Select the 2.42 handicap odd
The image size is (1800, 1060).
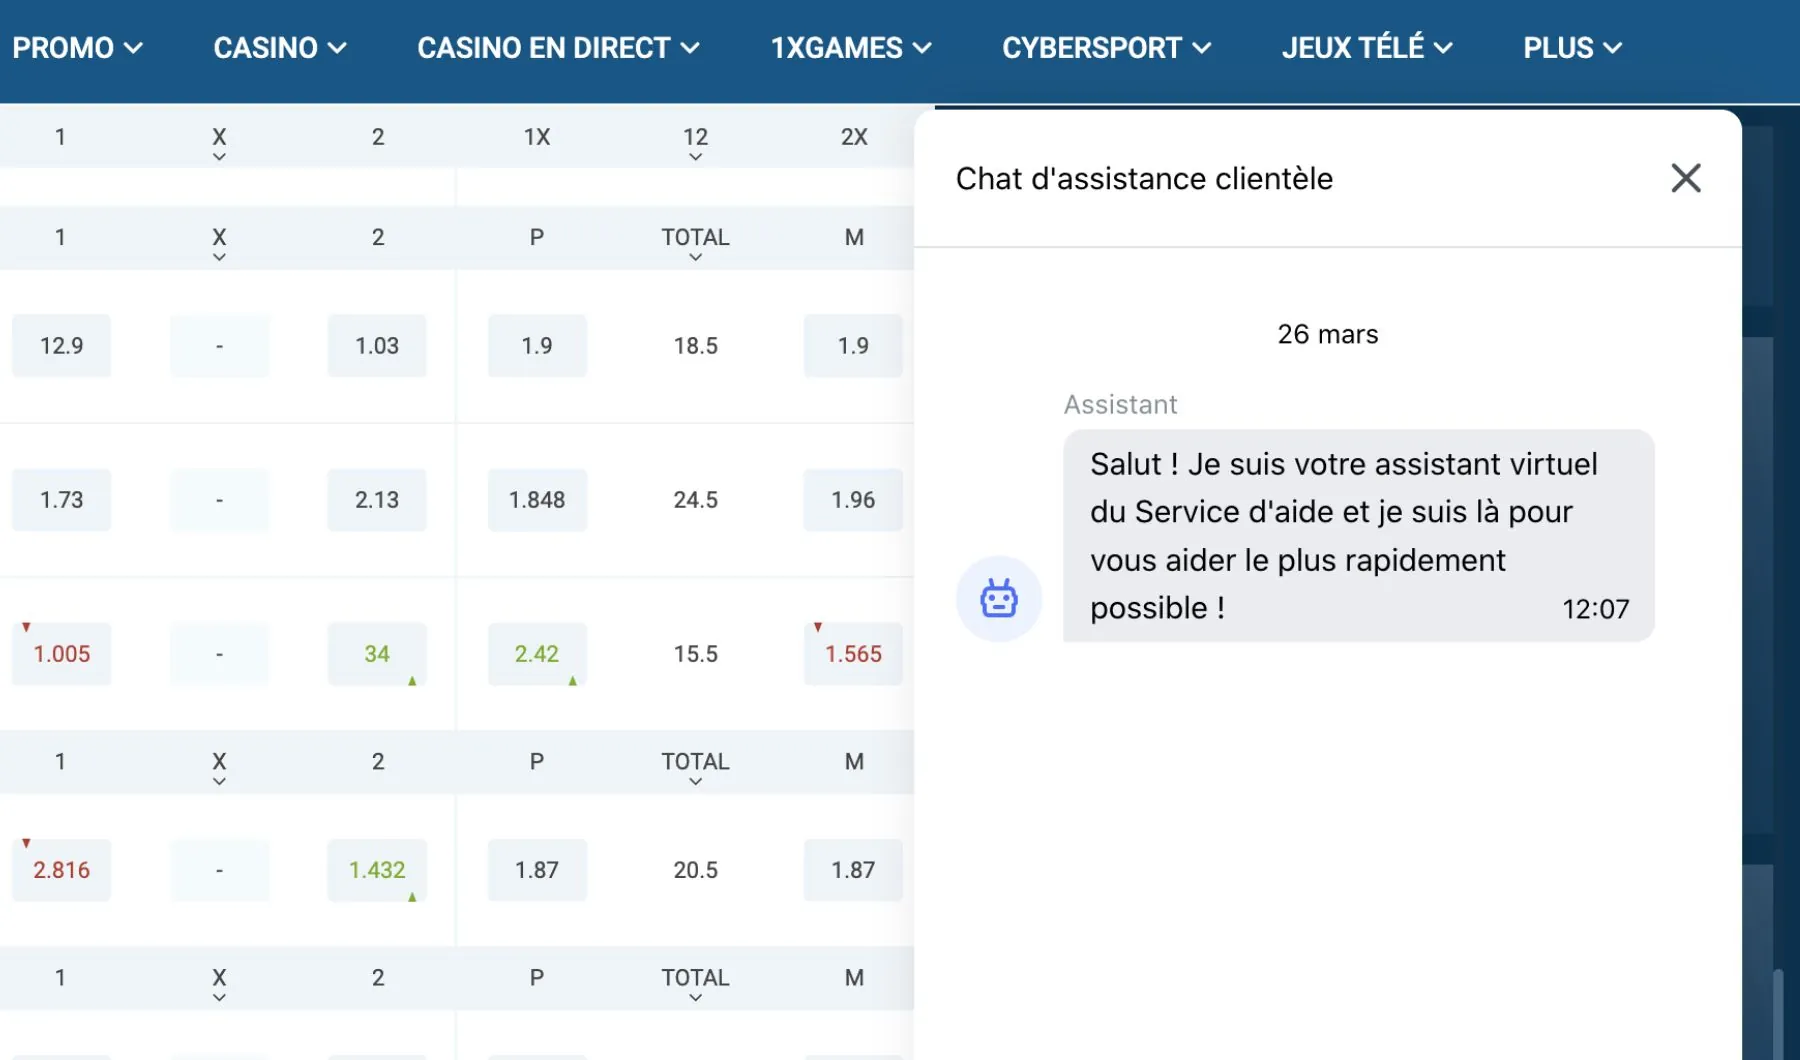click(537, 653)
